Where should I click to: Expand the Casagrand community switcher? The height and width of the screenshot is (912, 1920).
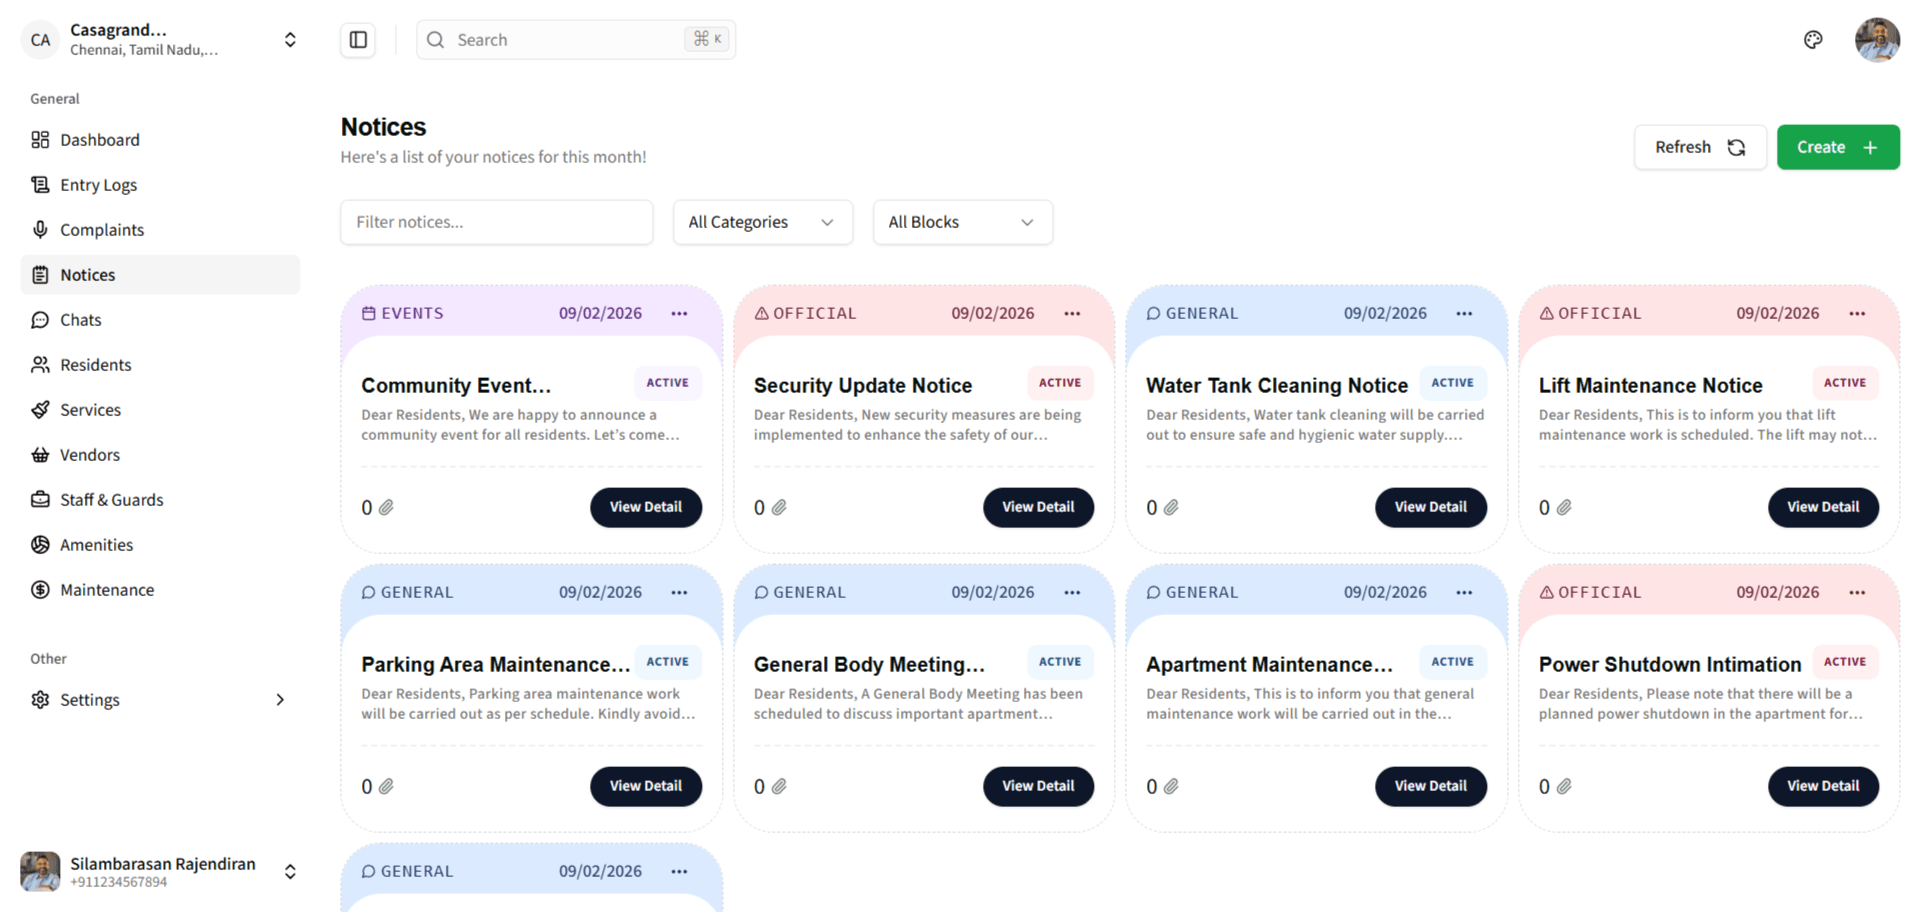290,40
